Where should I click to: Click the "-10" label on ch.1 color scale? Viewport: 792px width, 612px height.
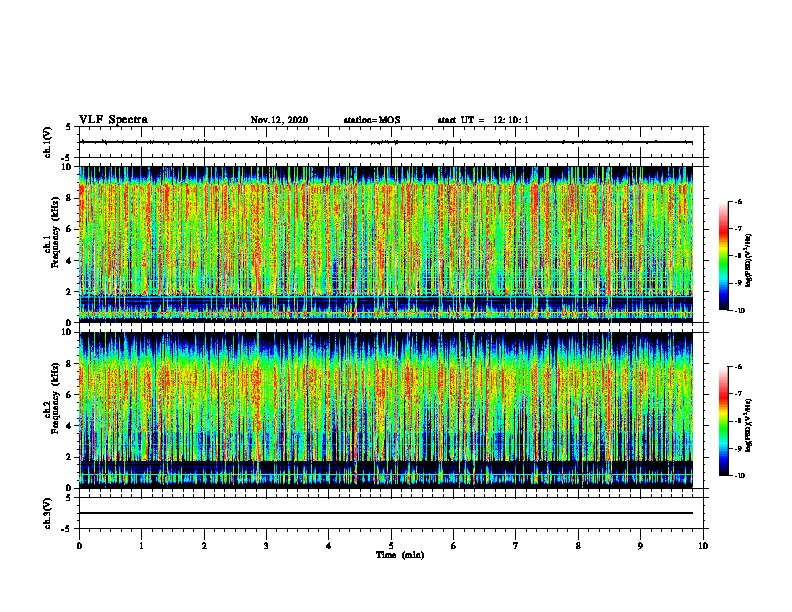pyautogui.click(x=739, y=311)
